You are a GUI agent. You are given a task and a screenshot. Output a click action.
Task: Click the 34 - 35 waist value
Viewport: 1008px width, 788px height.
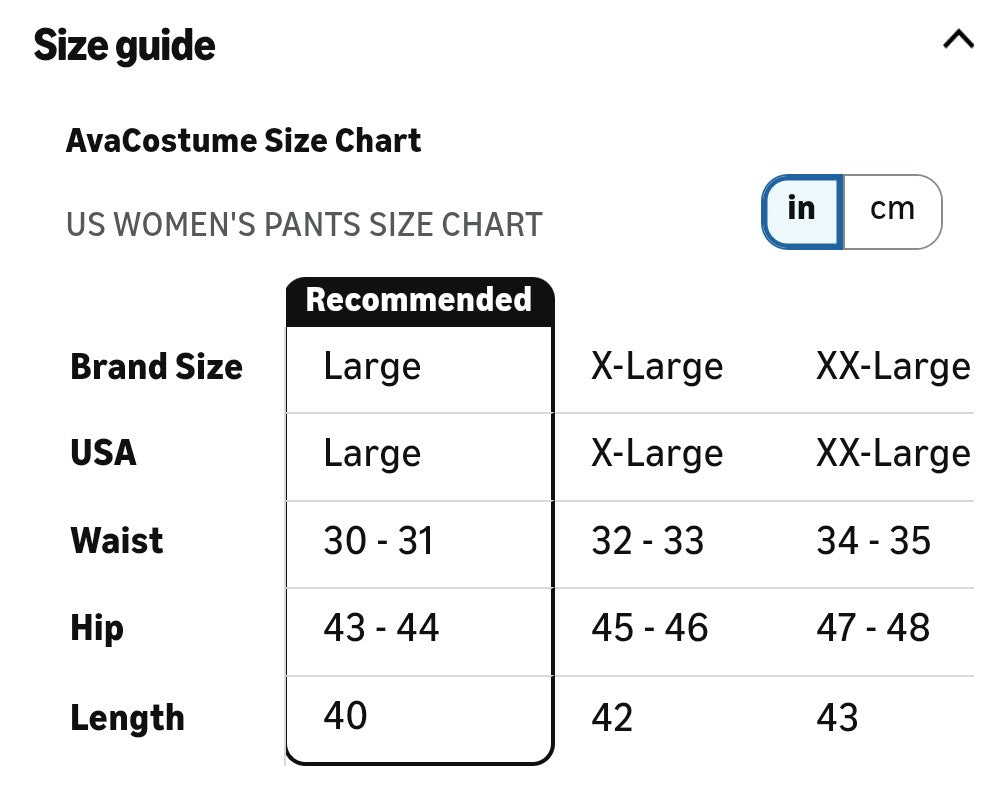coord(873,541)
